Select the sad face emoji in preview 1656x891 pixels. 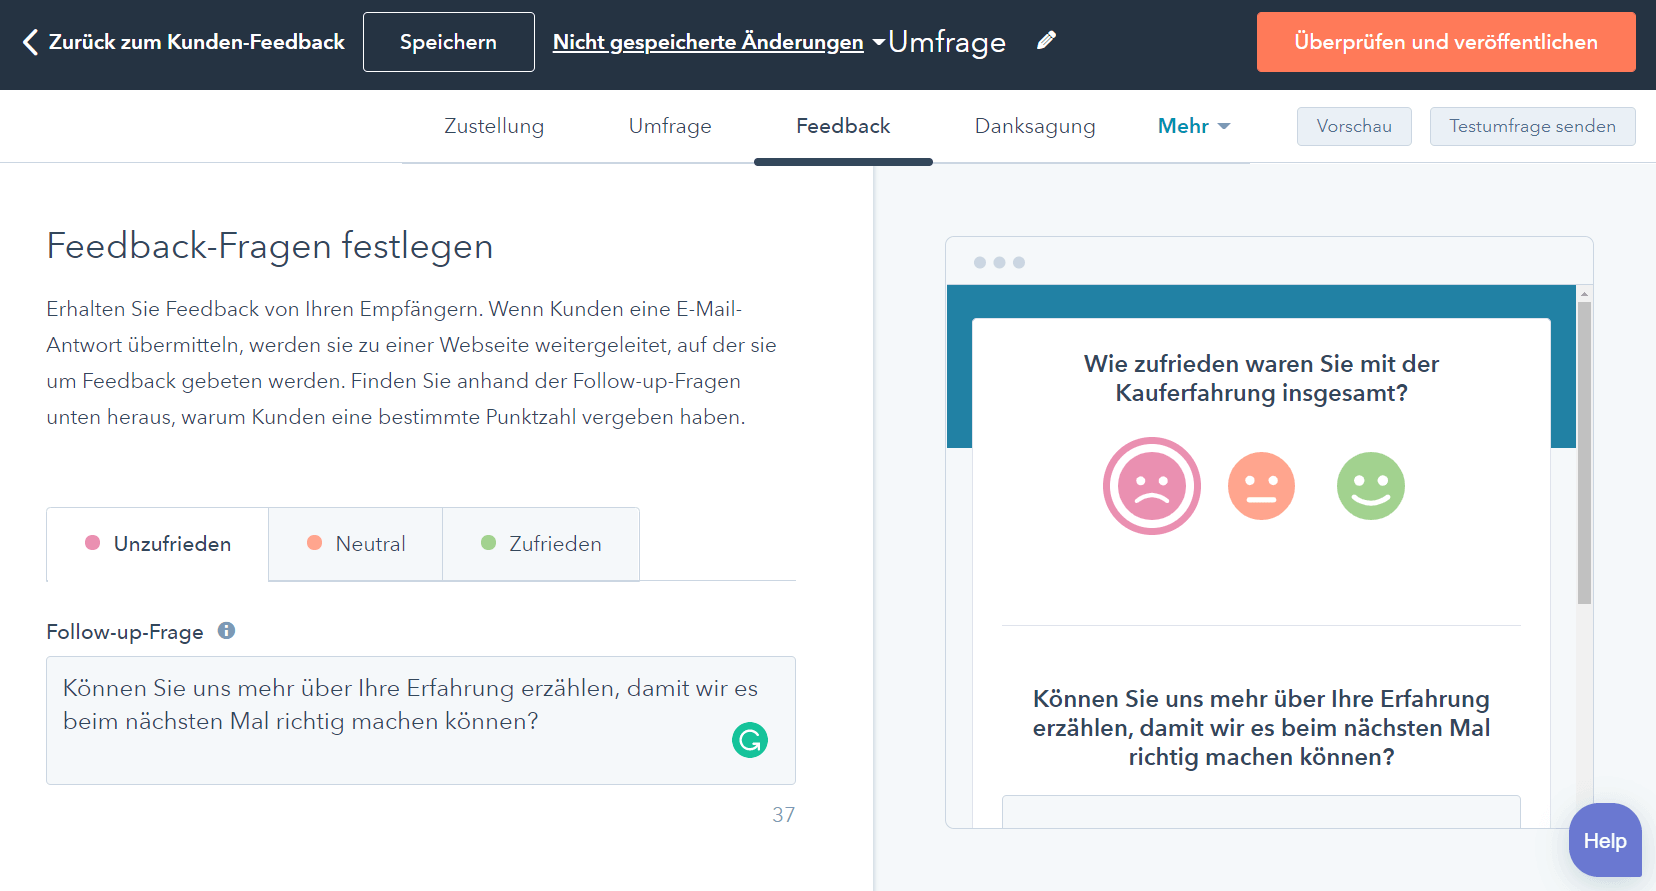[1151, 486]
